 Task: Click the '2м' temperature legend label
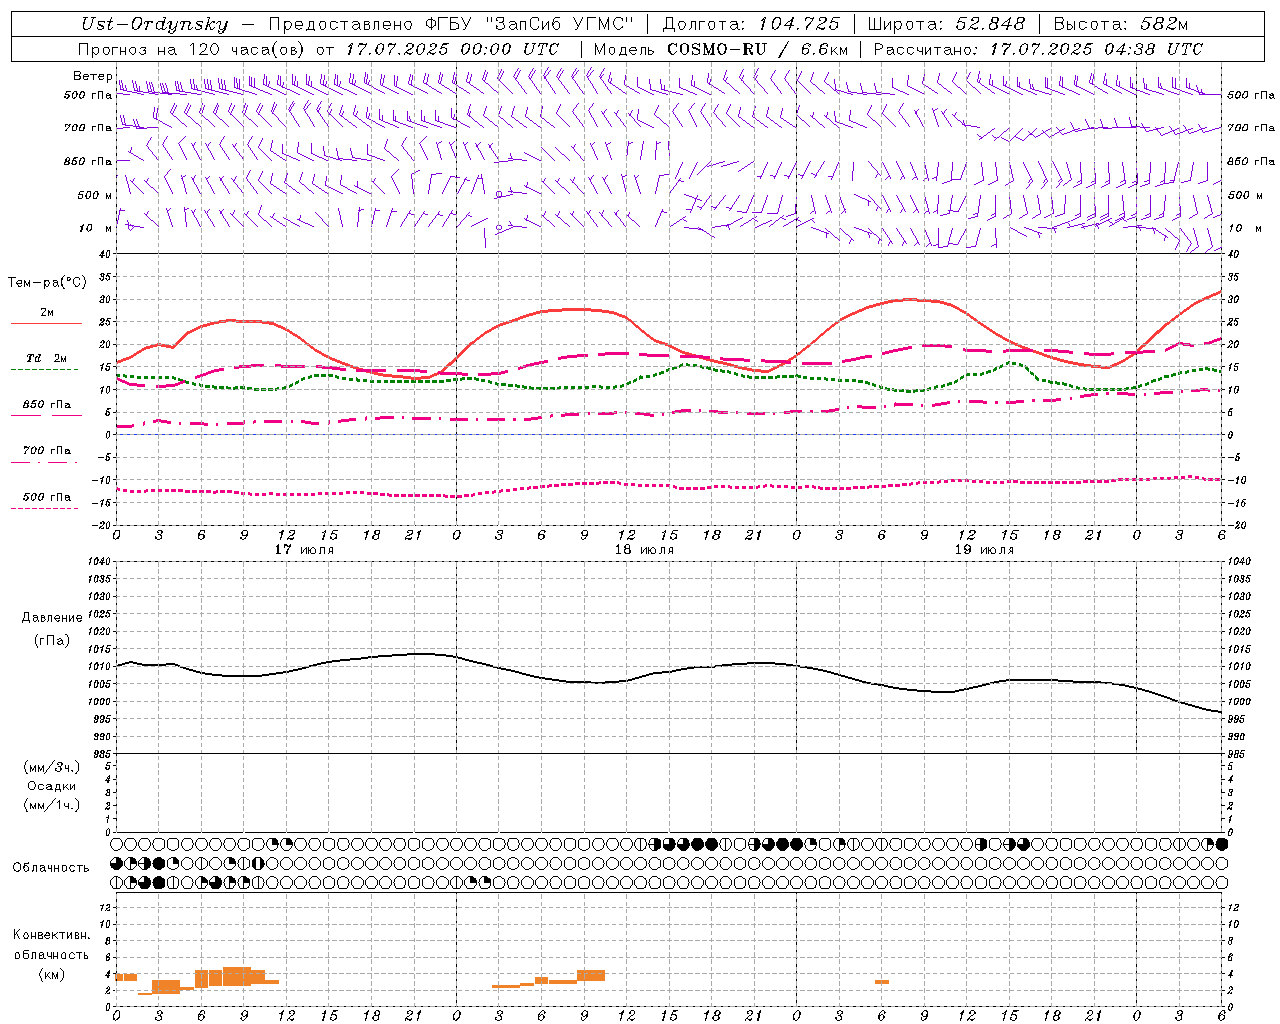pos(47,313)
